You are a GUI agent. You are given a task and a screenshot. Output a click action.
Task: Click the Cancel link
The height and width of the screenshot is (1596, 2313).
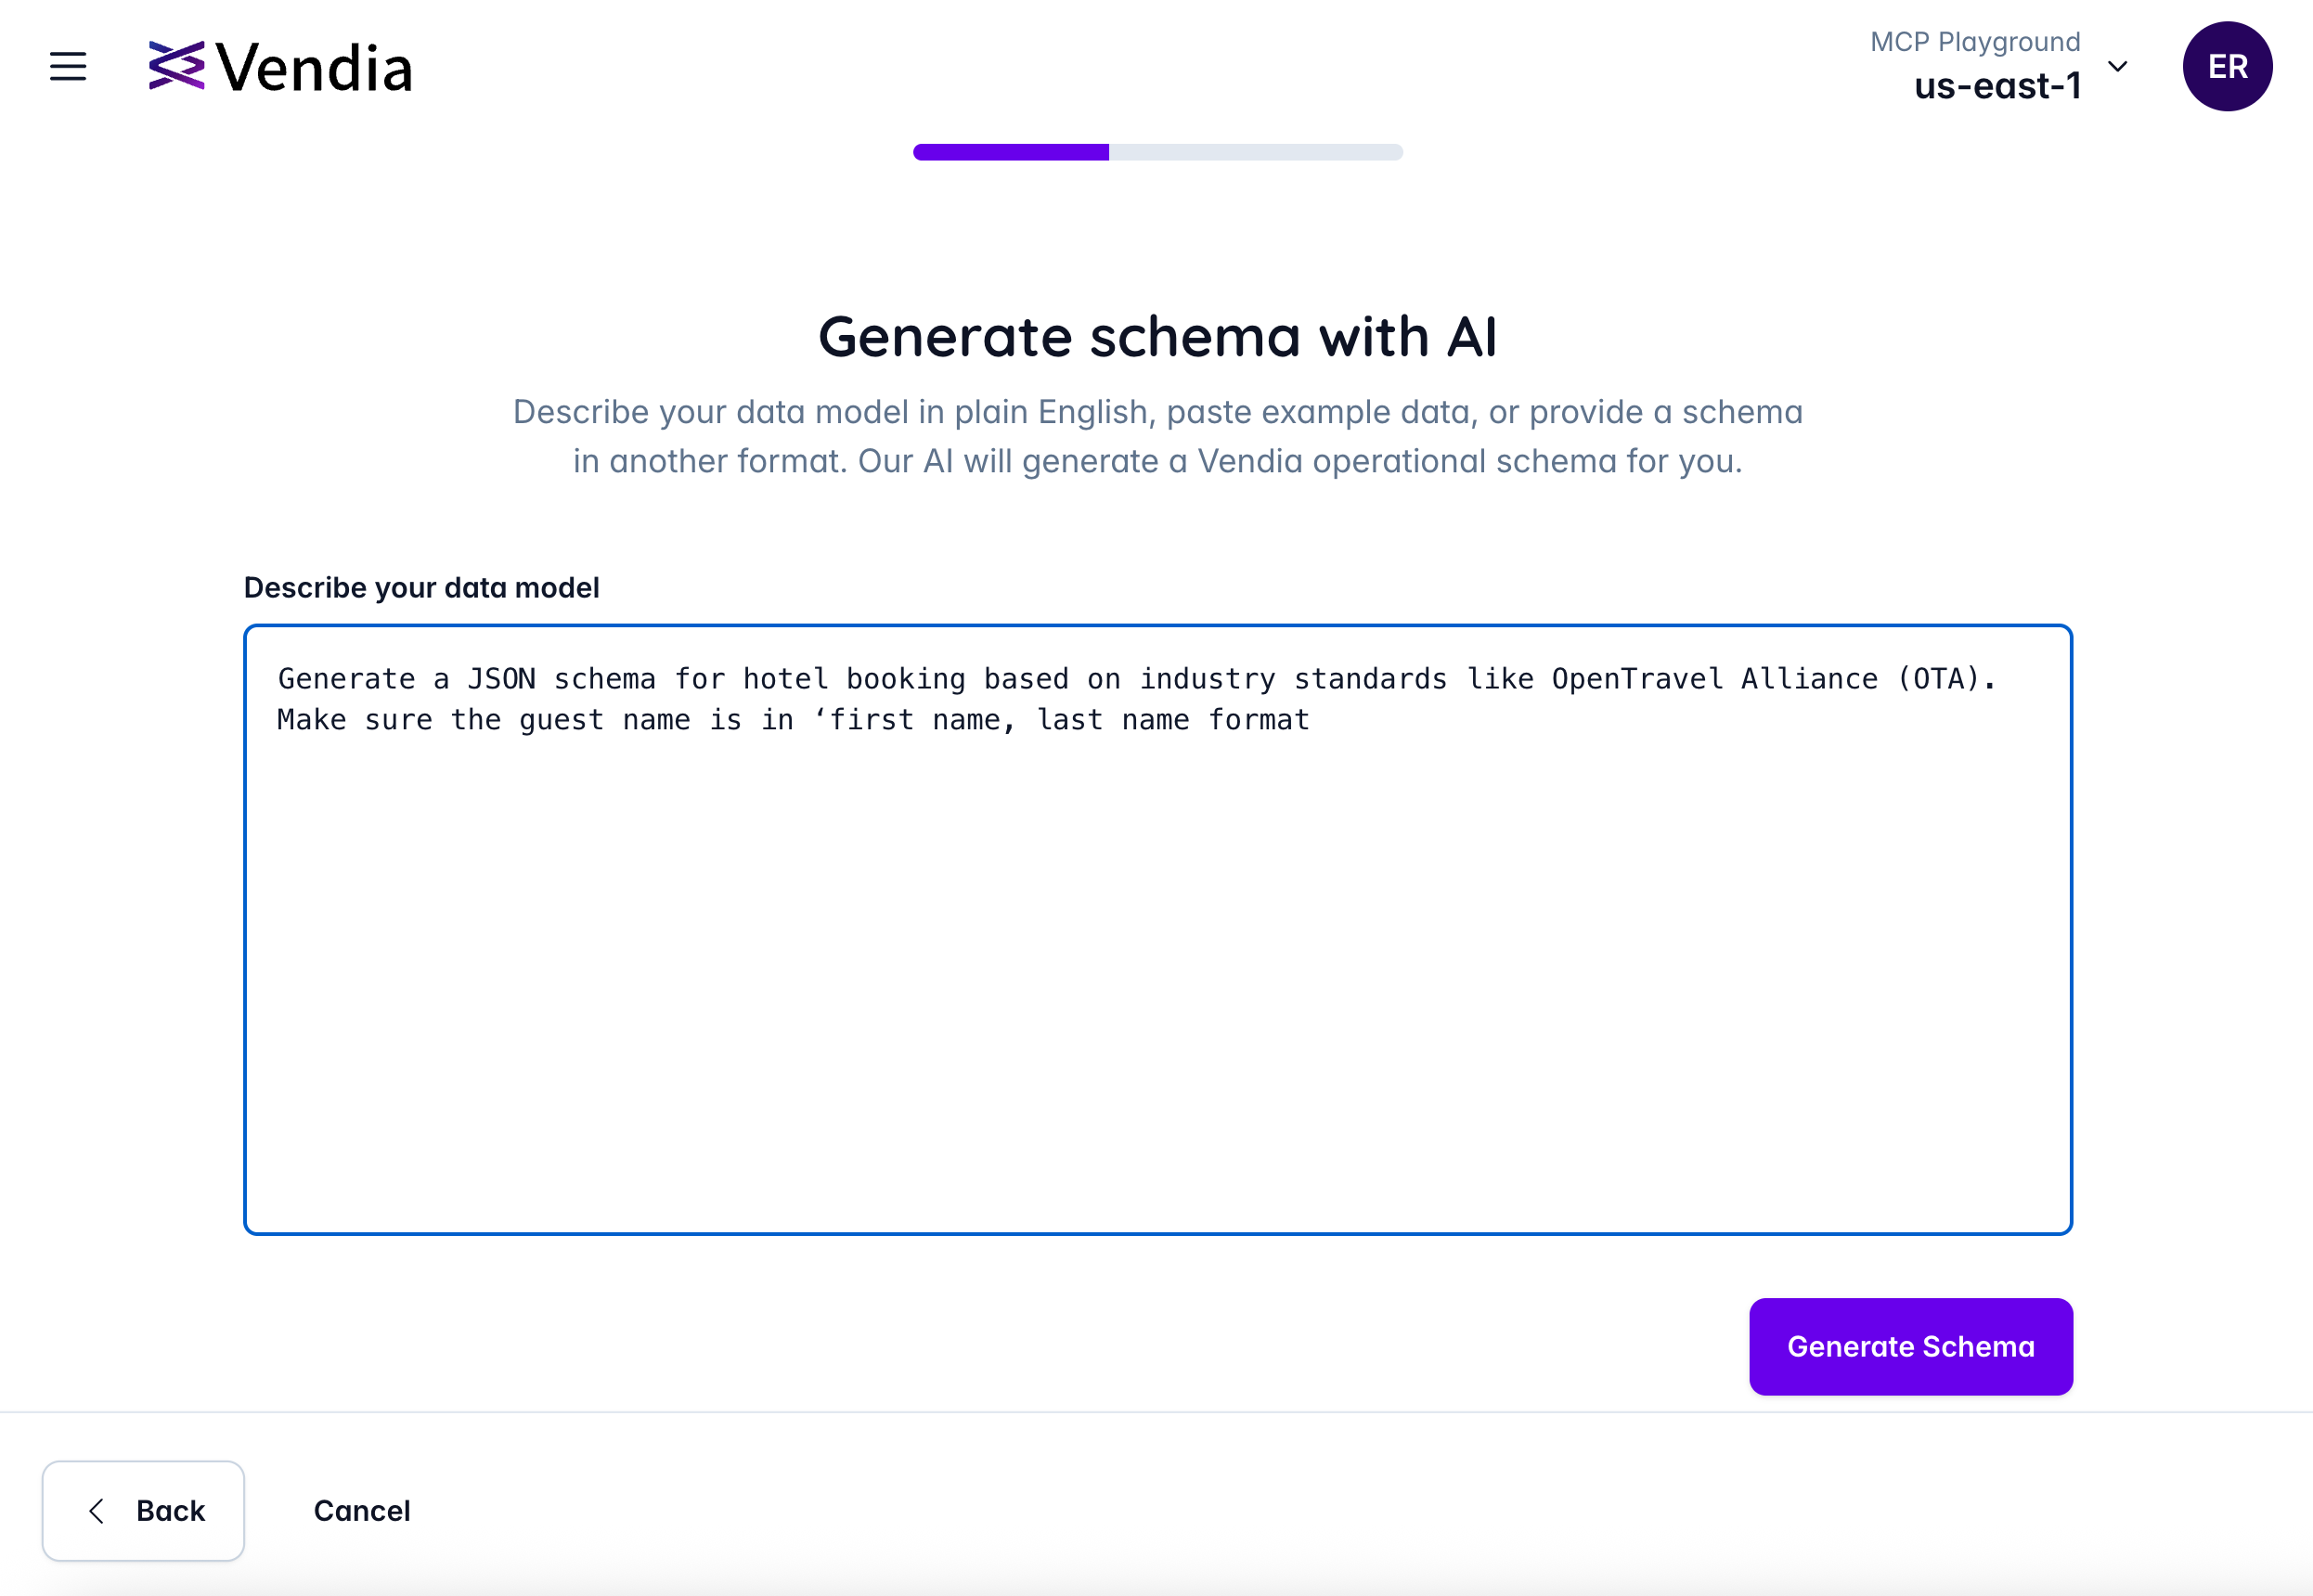click(x=362, y=1510)
